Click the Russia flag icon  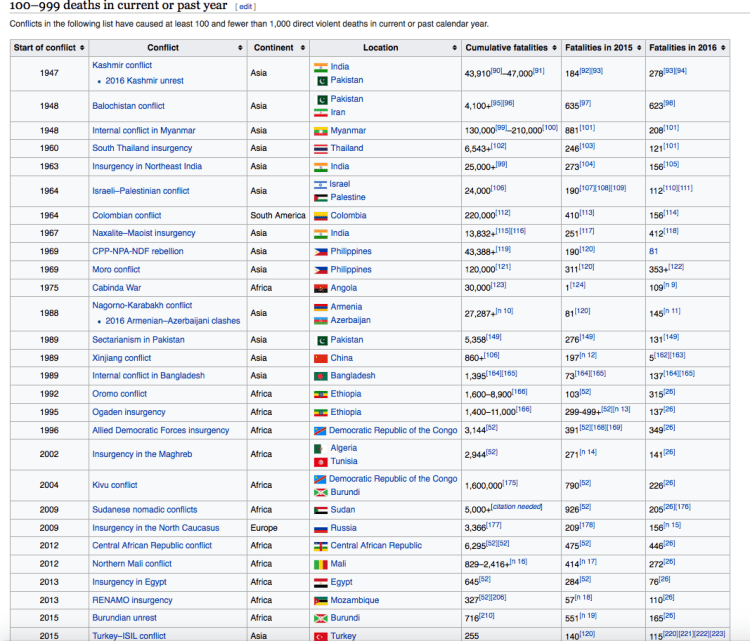(321, 527)
